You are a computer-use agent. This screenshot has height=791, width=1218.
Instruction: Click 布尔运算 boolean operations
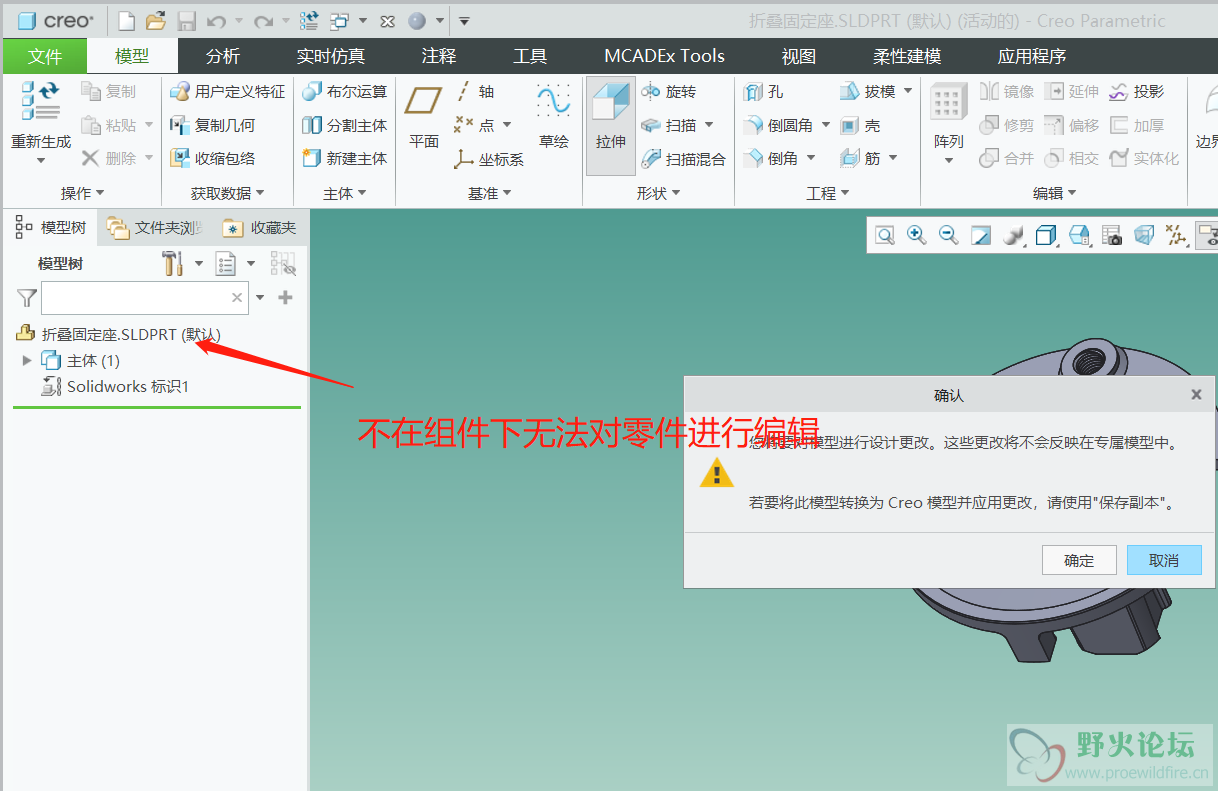click(344, 92)
